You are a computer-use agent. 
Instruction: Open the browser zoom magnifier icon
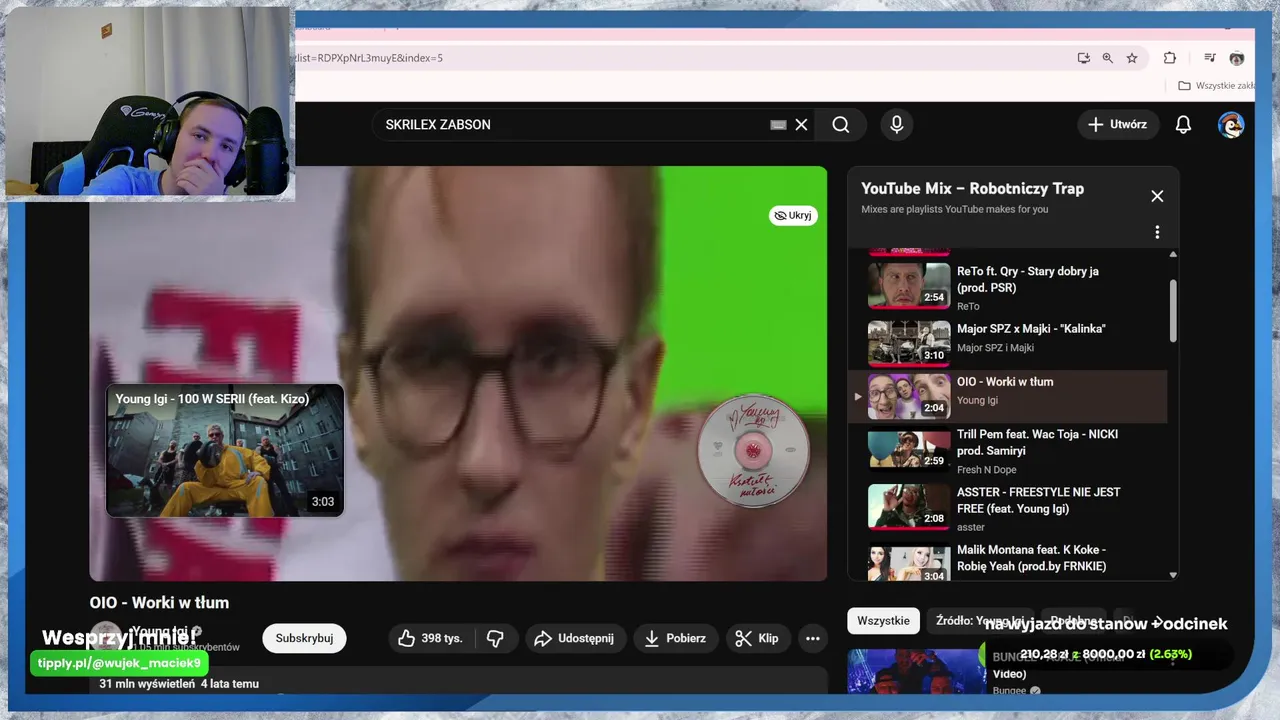1108,58
